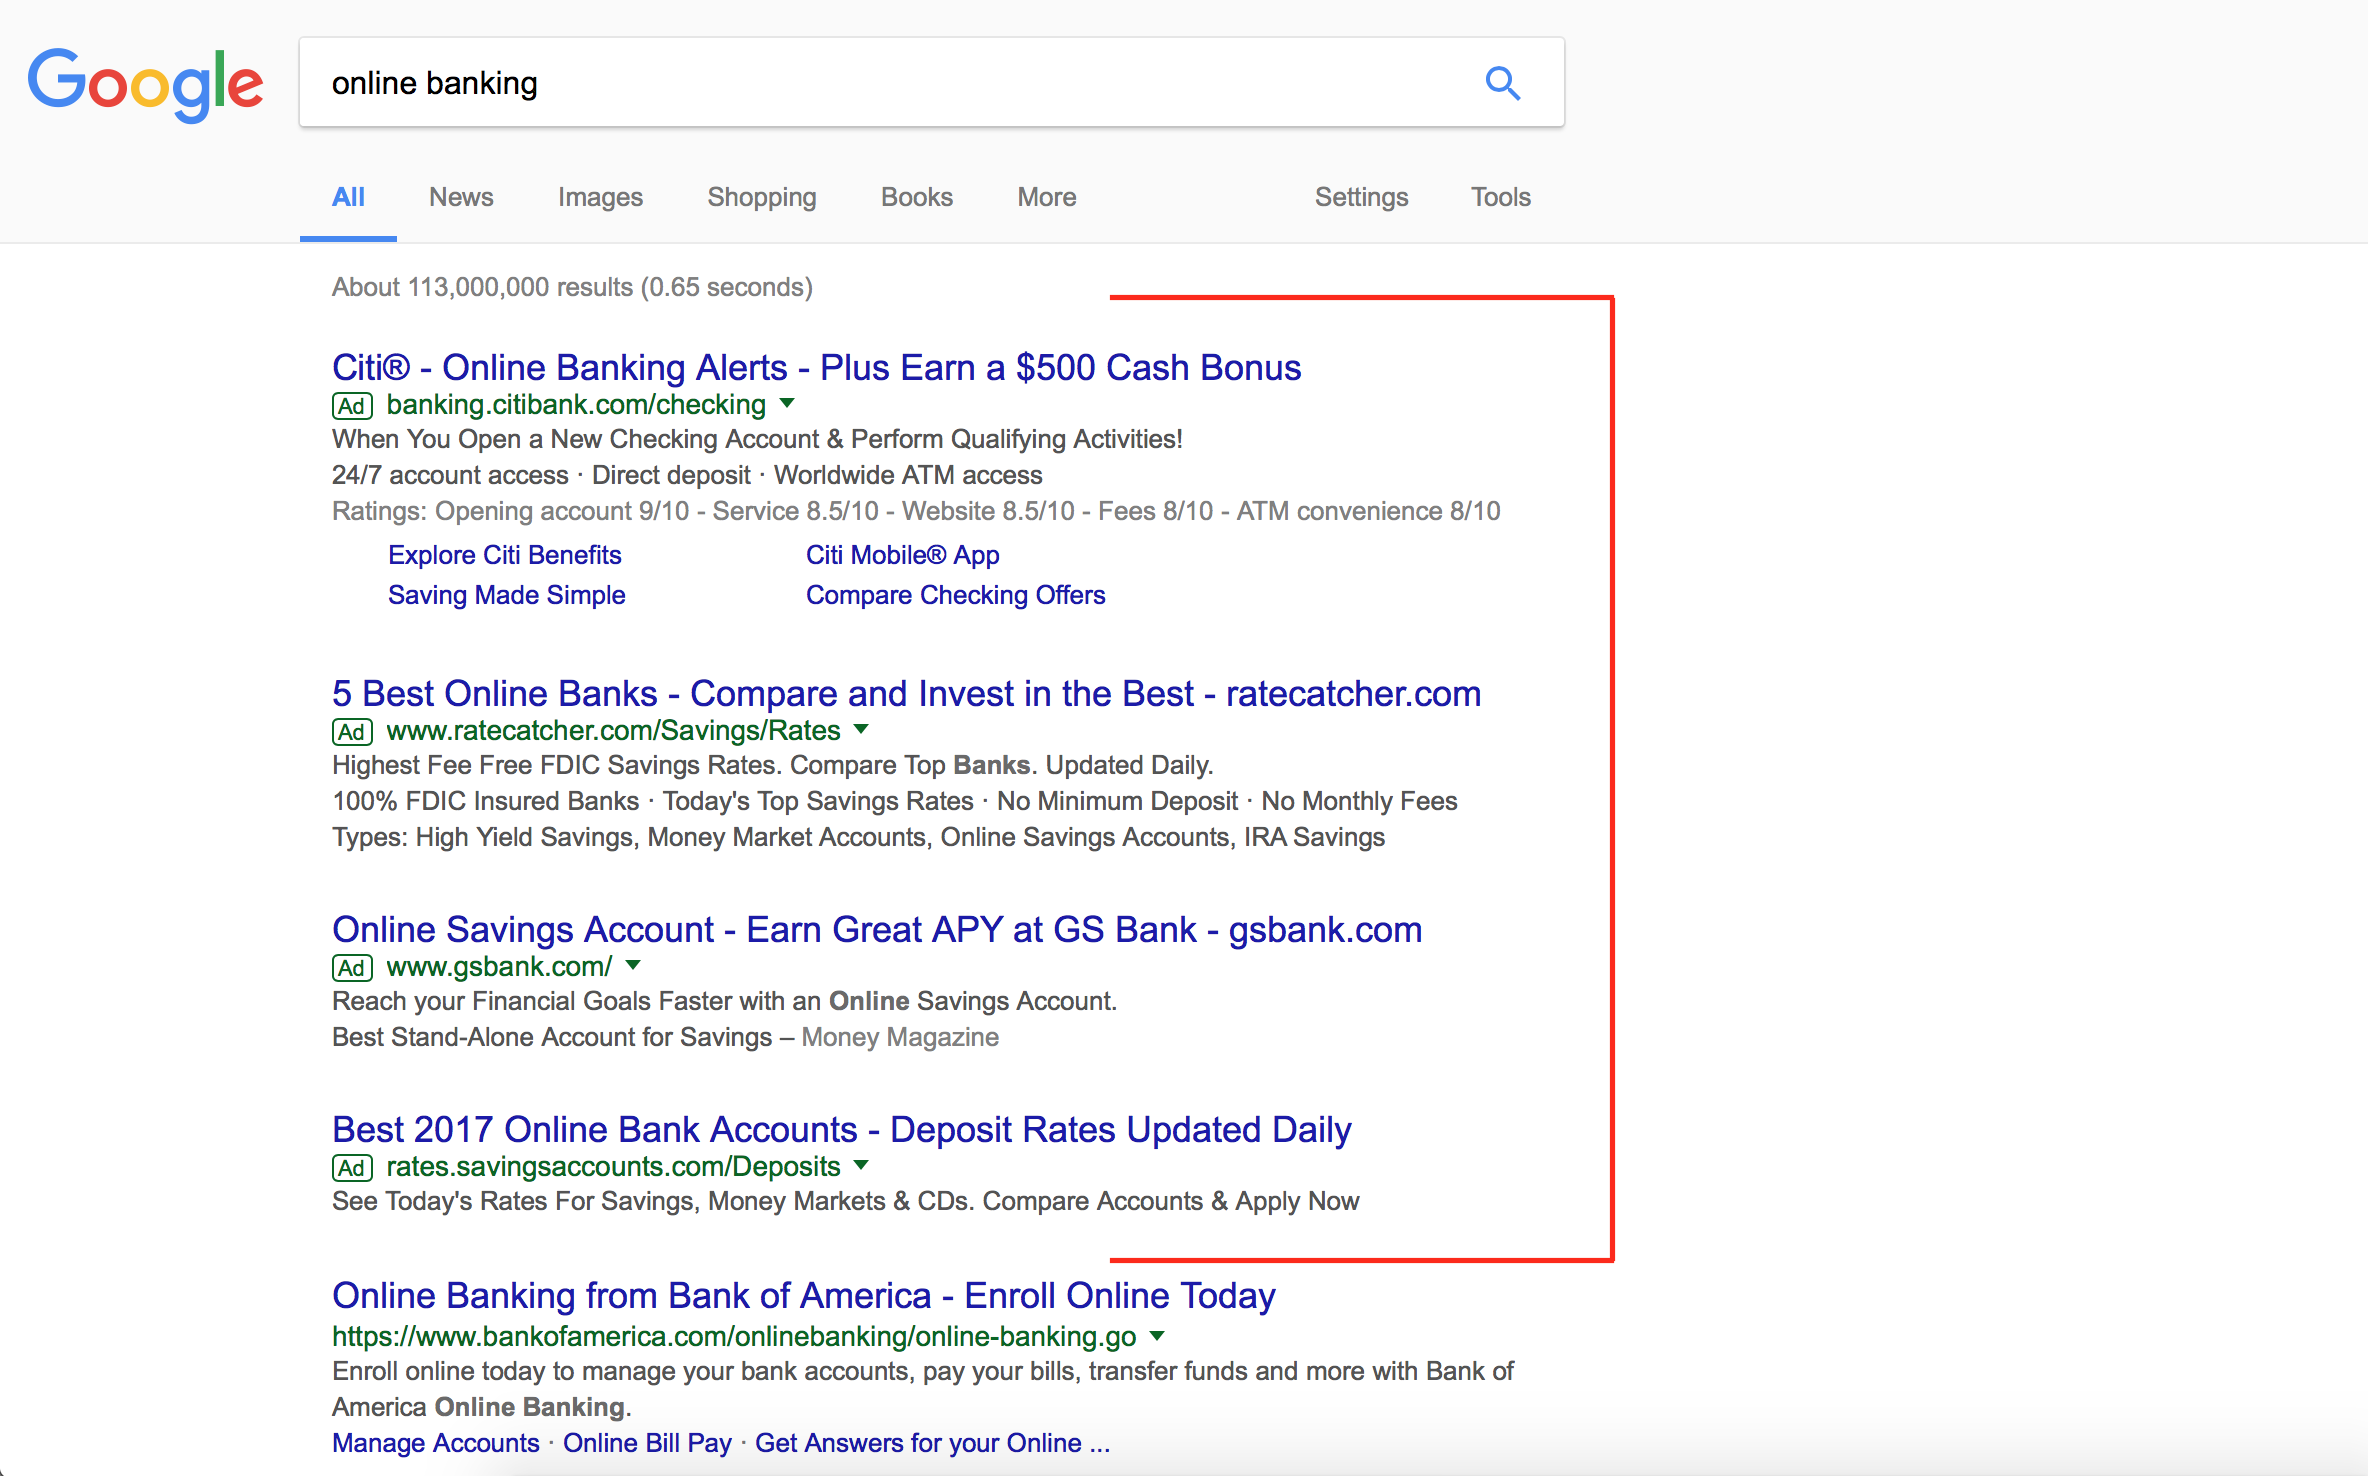
Task: Expand dropdown arrow after bankofamerica.com URL
Action: (x=1157, y=1336)
